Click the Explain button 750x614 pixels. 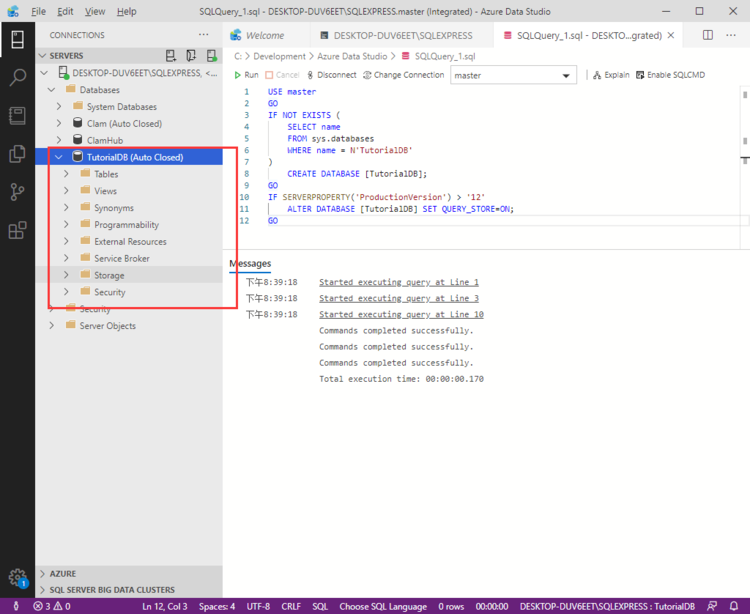(x=611, y=75)
